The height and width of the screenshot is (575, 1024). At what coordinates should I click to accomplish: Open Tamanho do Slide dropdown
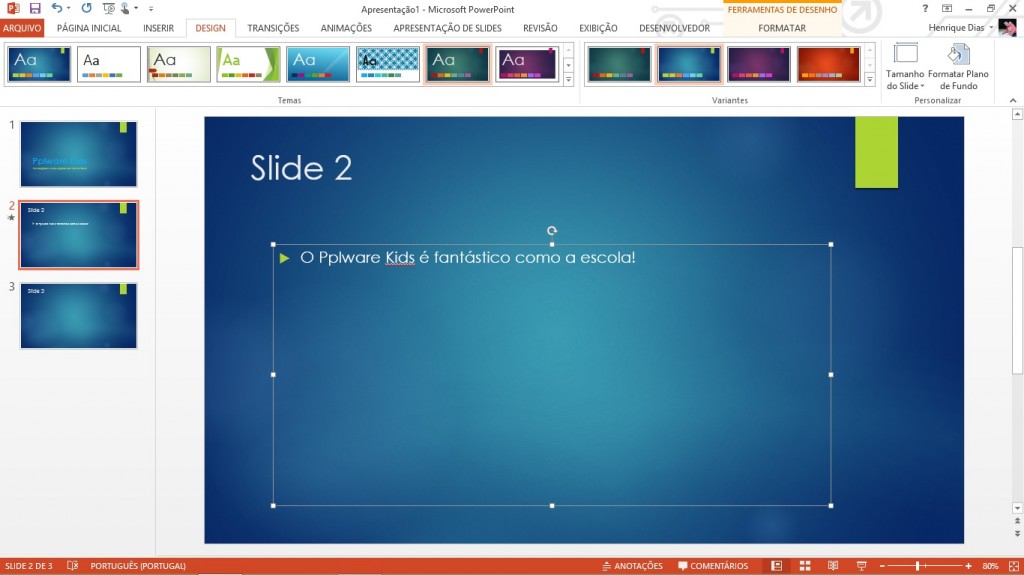[x=905, y=67]
